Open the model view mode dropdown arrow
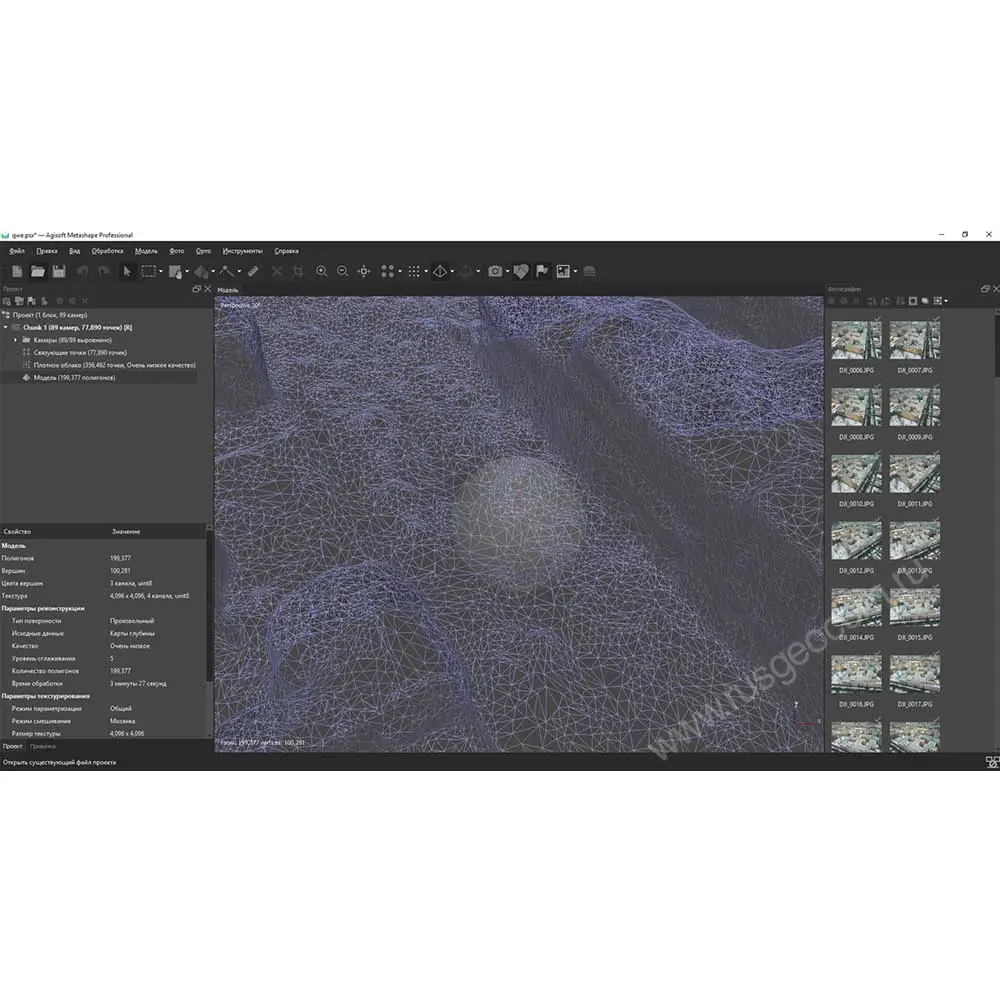1000x1000 pixels. pos(453,272)
